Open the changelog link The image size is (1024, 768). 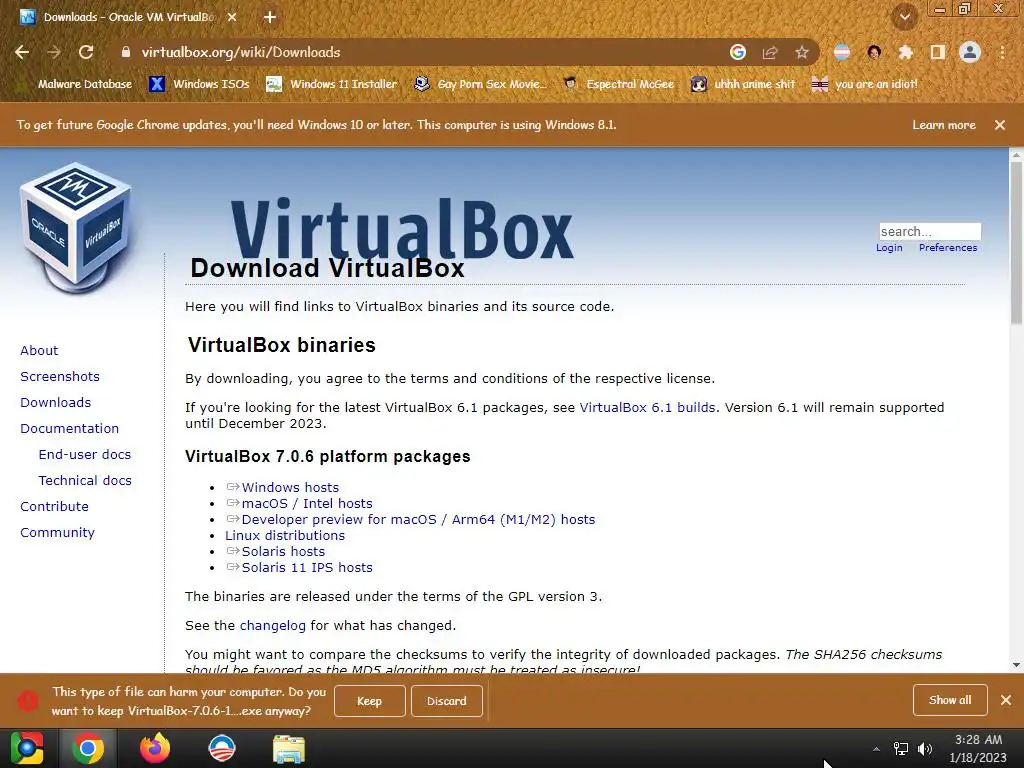tap(272, 626)
